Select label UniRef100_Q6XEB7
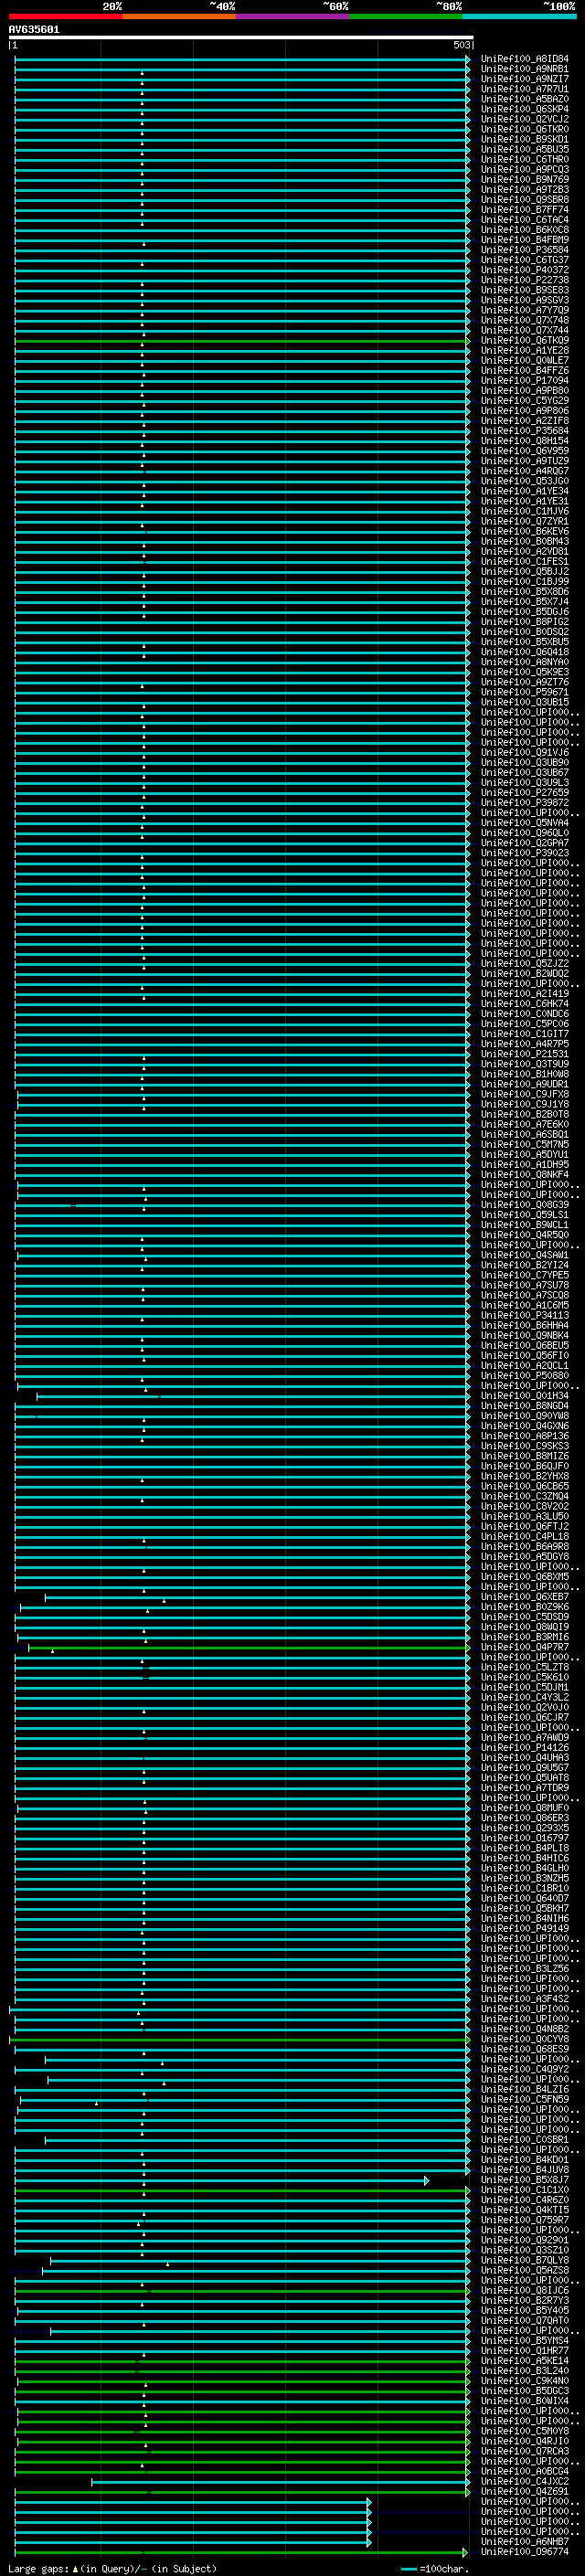 (x=525, y=1597)
